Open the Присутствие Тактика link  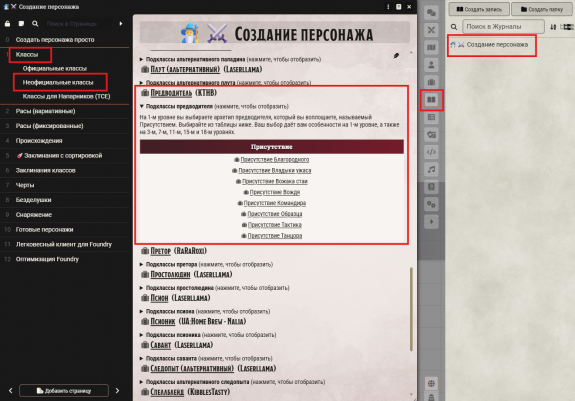pos(275,225)
